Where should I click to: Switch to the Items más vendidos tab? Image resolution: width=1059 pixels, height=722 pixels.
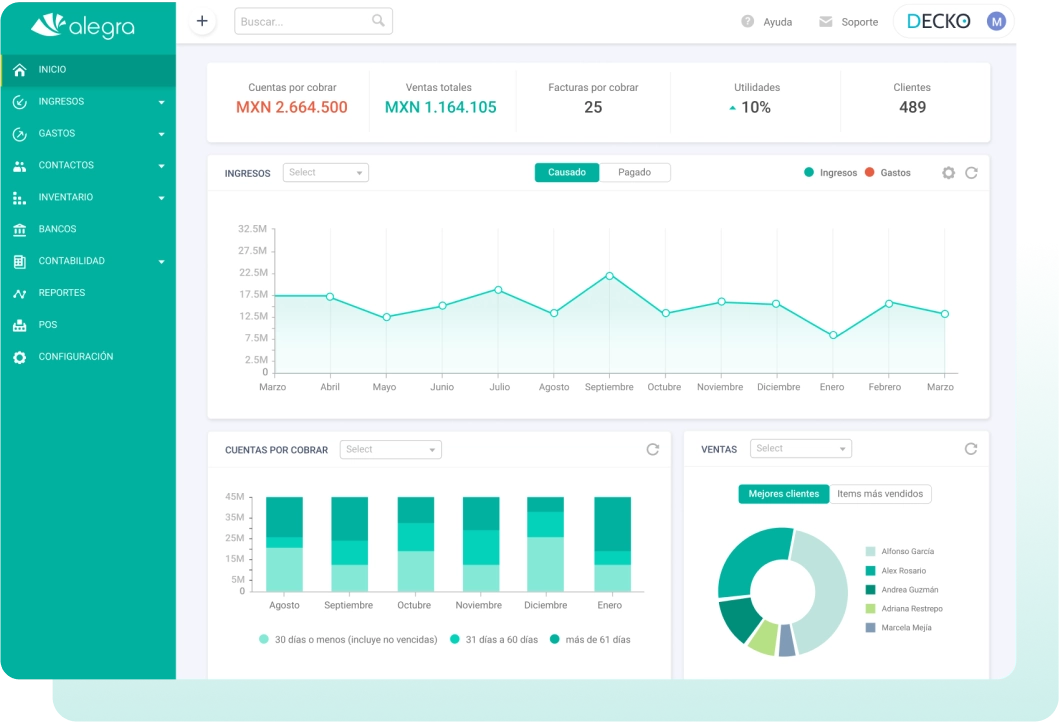point(880,493)
